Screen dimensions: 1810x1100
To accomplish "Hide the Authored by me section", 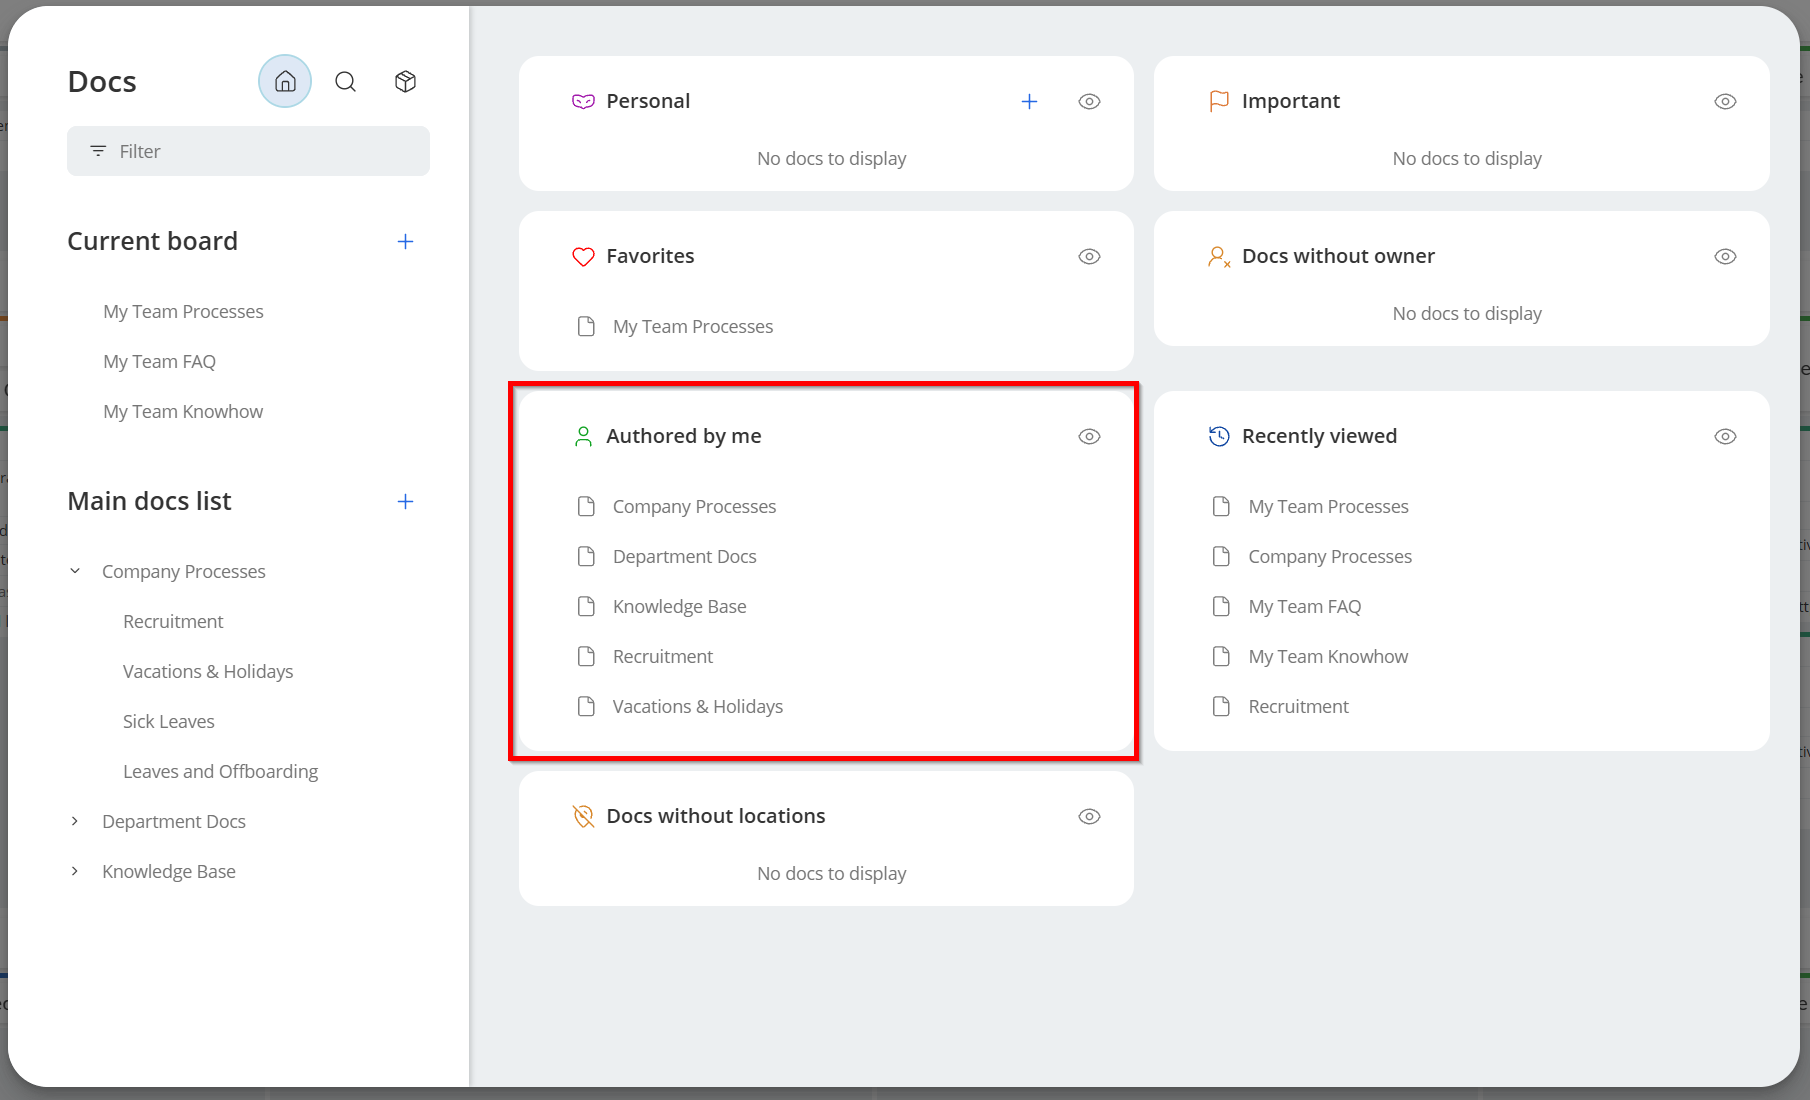I will pos(1089,436).
